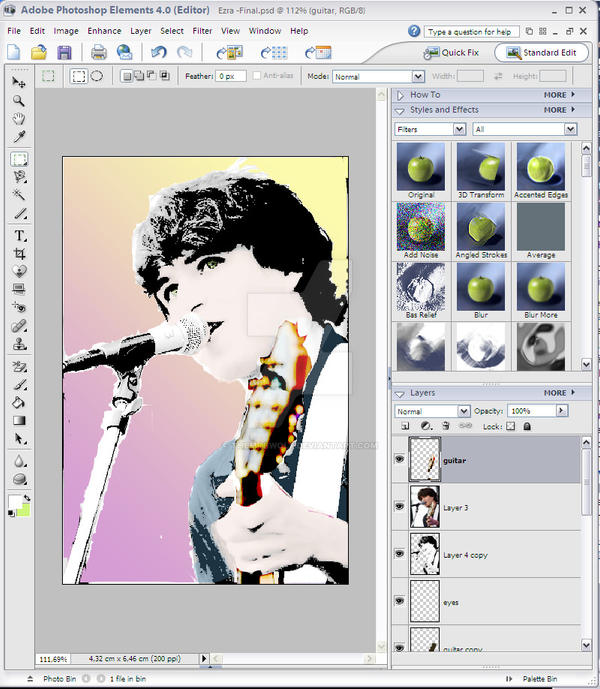Select the Zoom magnifier tool
The image size is (600, 689).
pyautogui.click(x=18, y=101)
